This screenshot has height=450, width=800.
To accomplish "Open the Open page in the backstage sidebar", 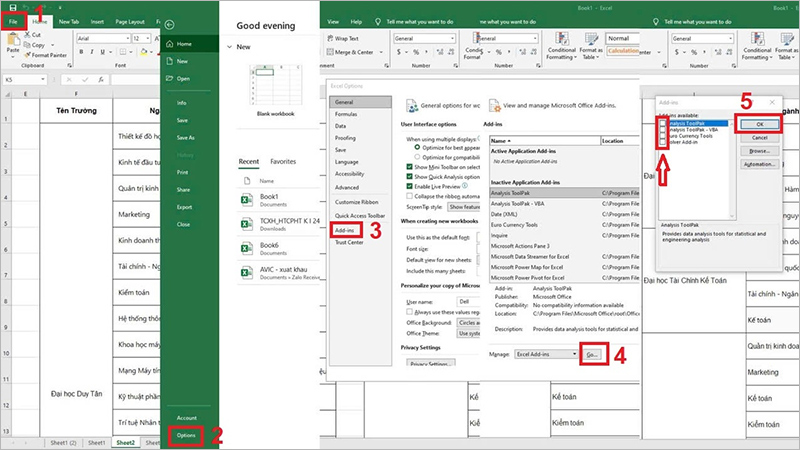I will pyautogui.click(x=189, y=79).
